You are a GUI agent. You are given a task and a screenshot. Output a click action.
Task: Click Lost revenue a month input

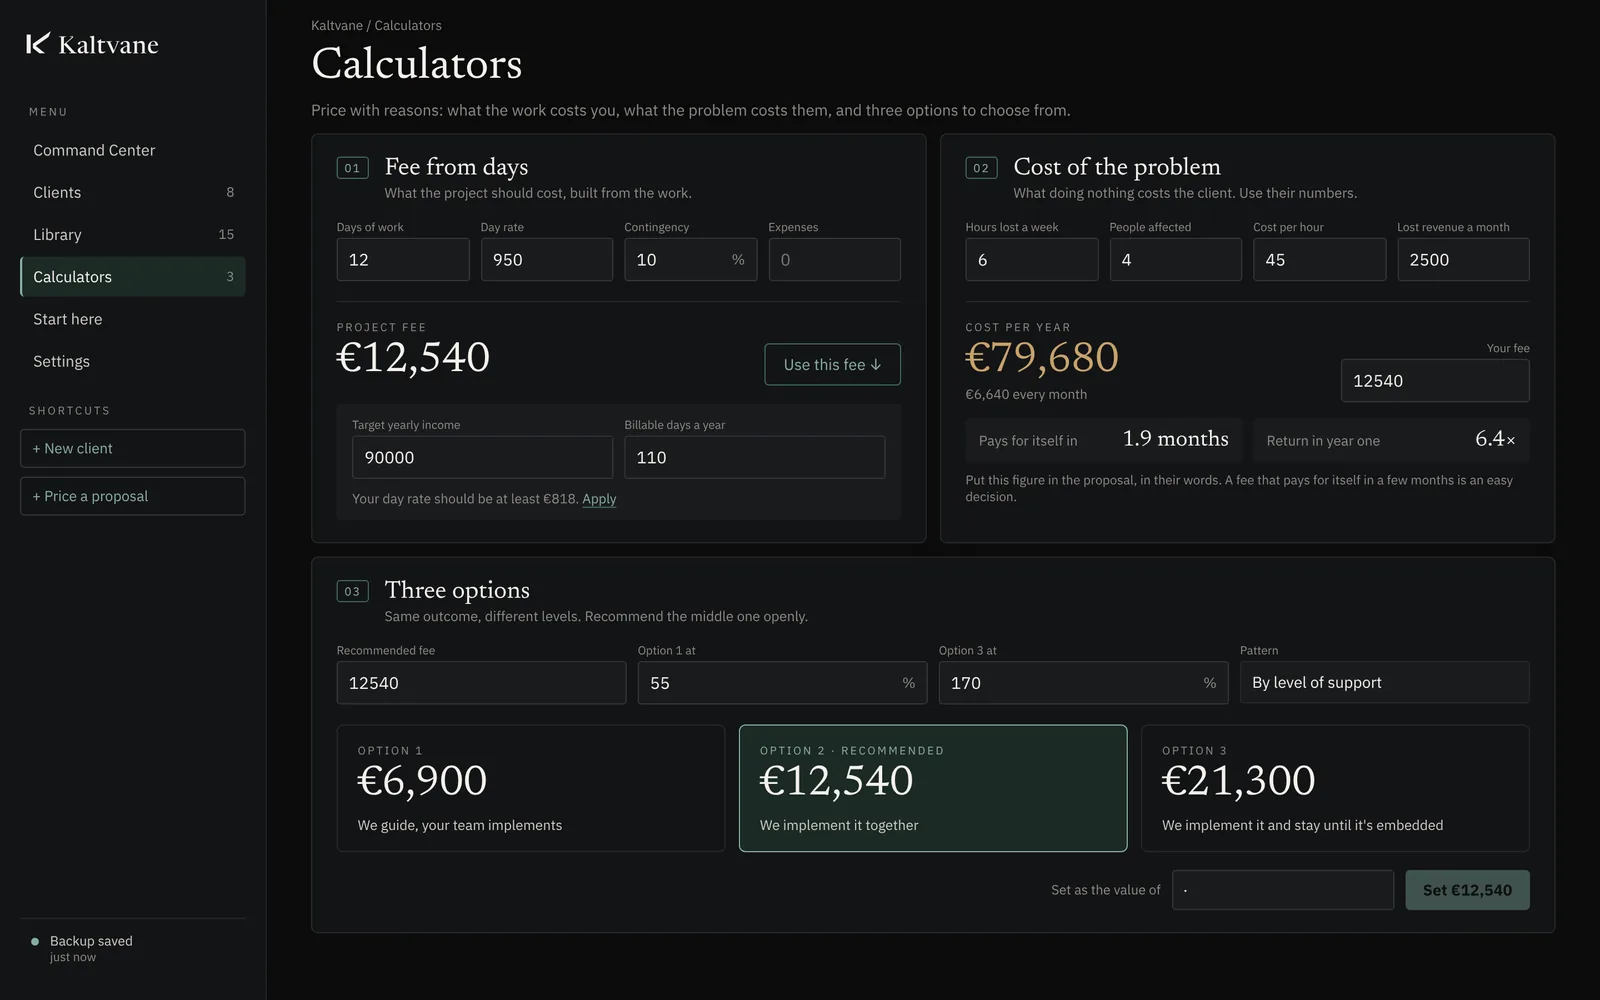[x=1463, y=259]
